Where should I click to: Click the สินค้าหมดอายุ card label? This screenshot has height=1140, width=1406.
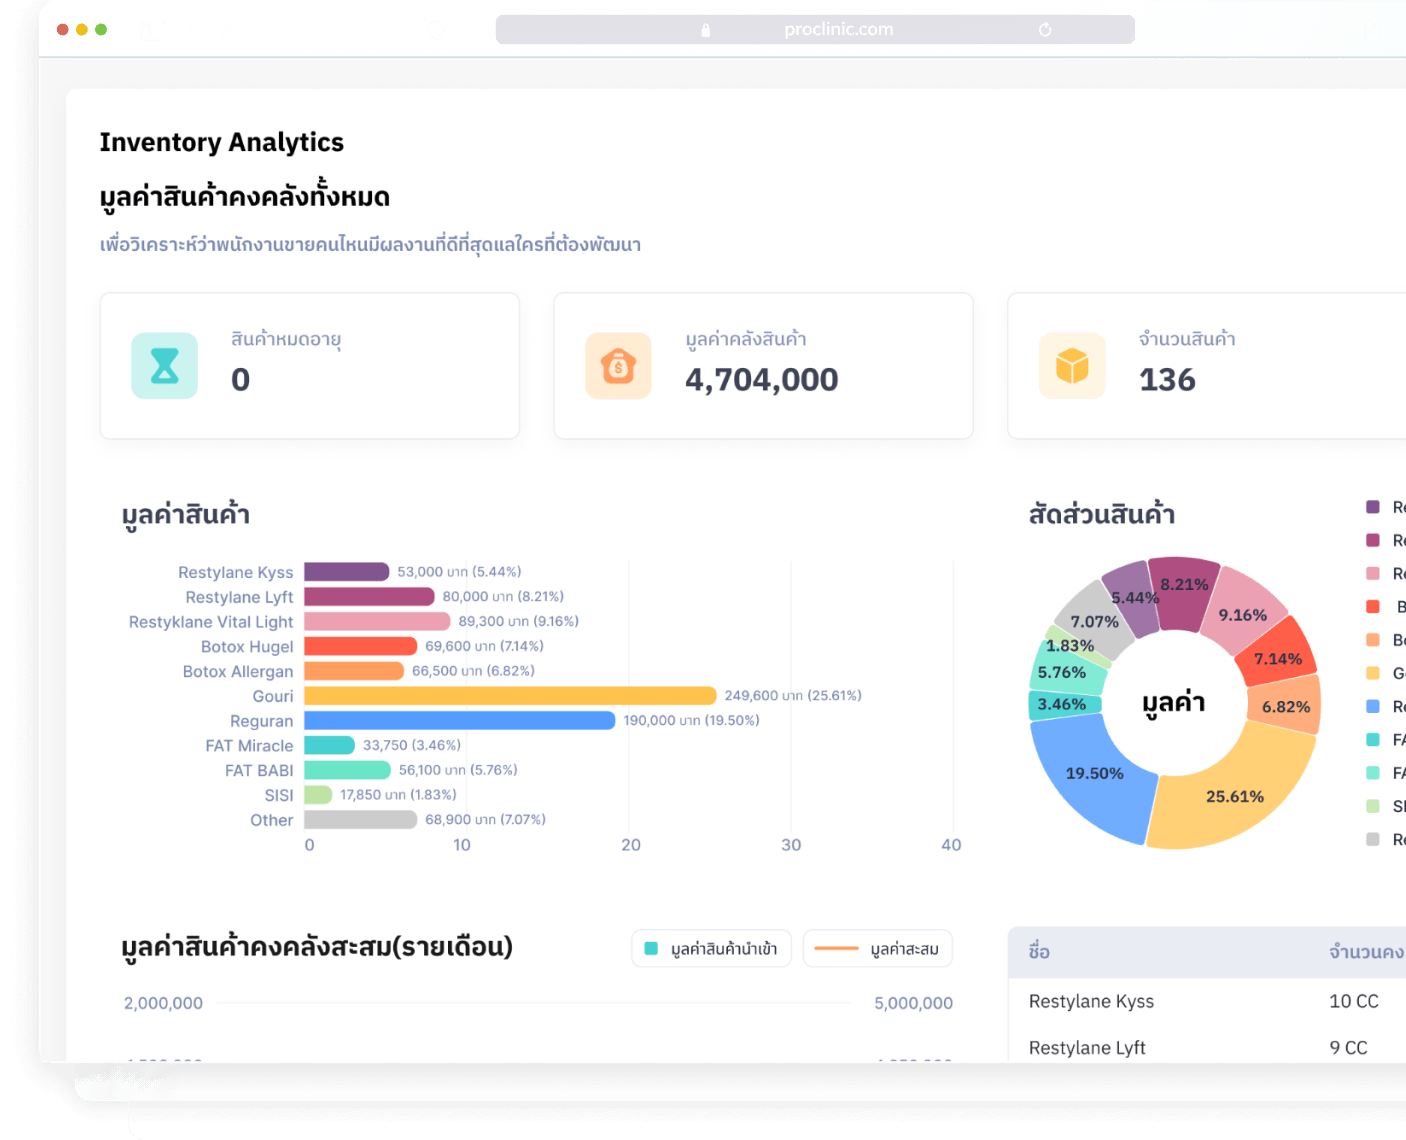point(286,339)
